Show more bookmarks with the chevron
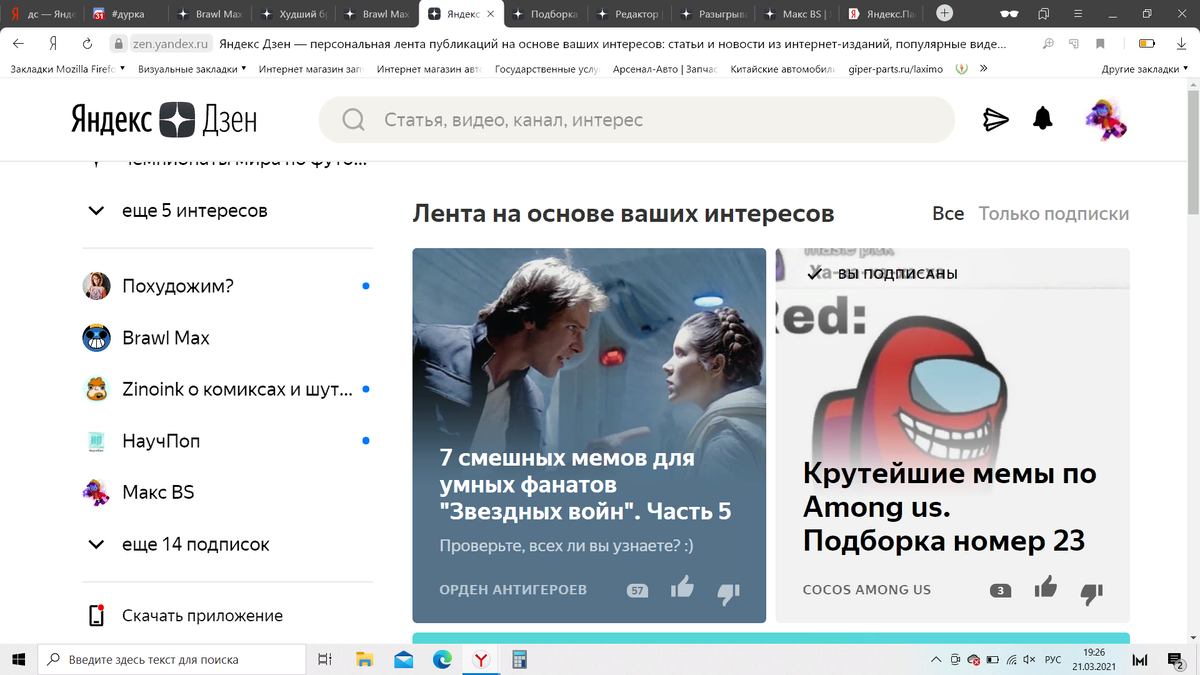This screenshot has height=675, width=1200. pyautogui.click(x=984, y=69)
